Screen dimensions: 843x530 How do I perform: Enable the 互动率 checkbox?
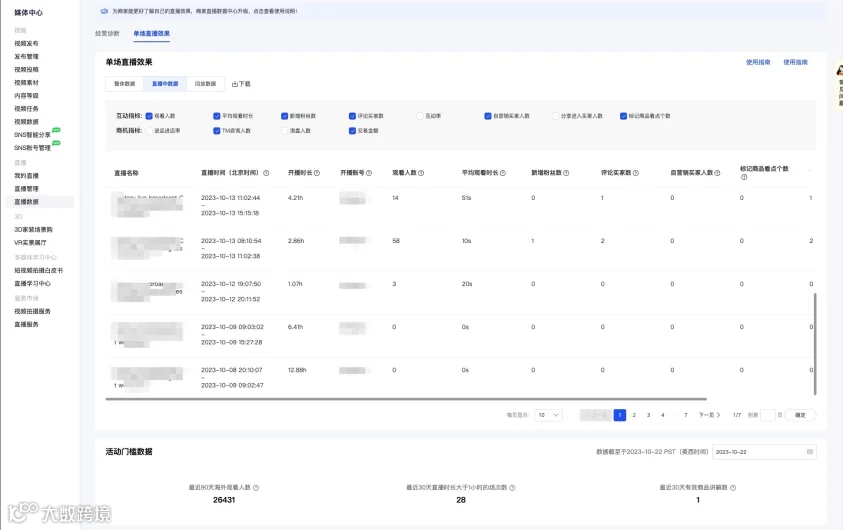(420, 116)
